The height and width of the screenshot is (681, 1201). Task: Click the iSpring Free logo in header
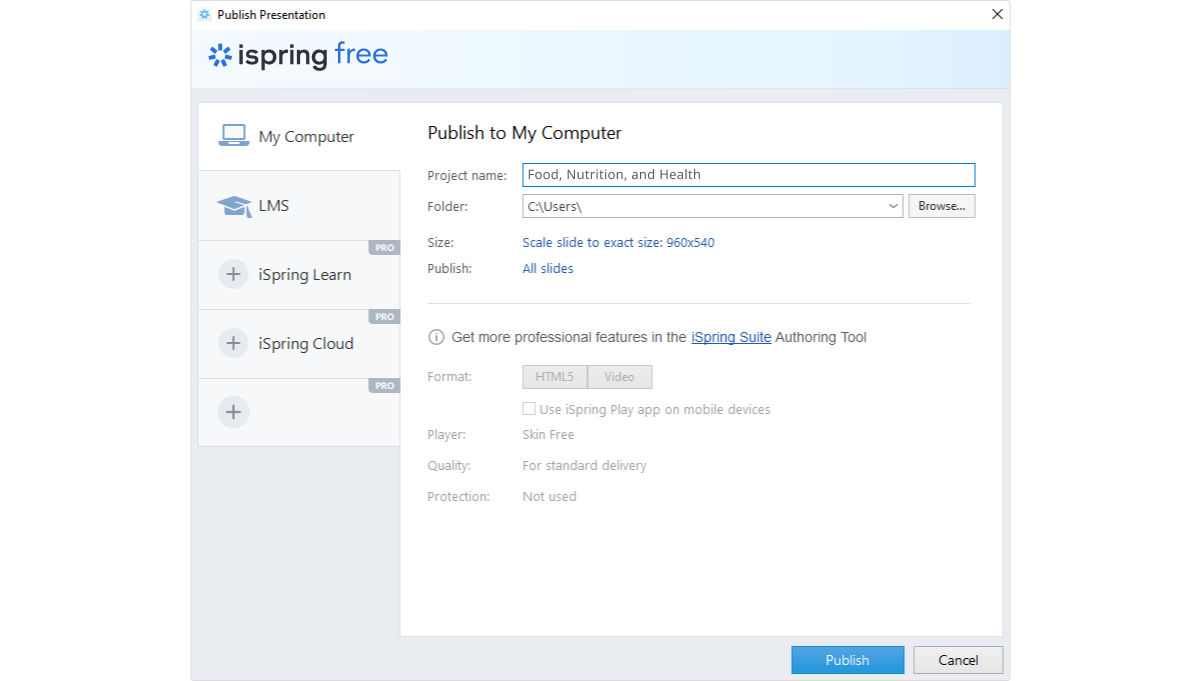click(x=298, y=55)
